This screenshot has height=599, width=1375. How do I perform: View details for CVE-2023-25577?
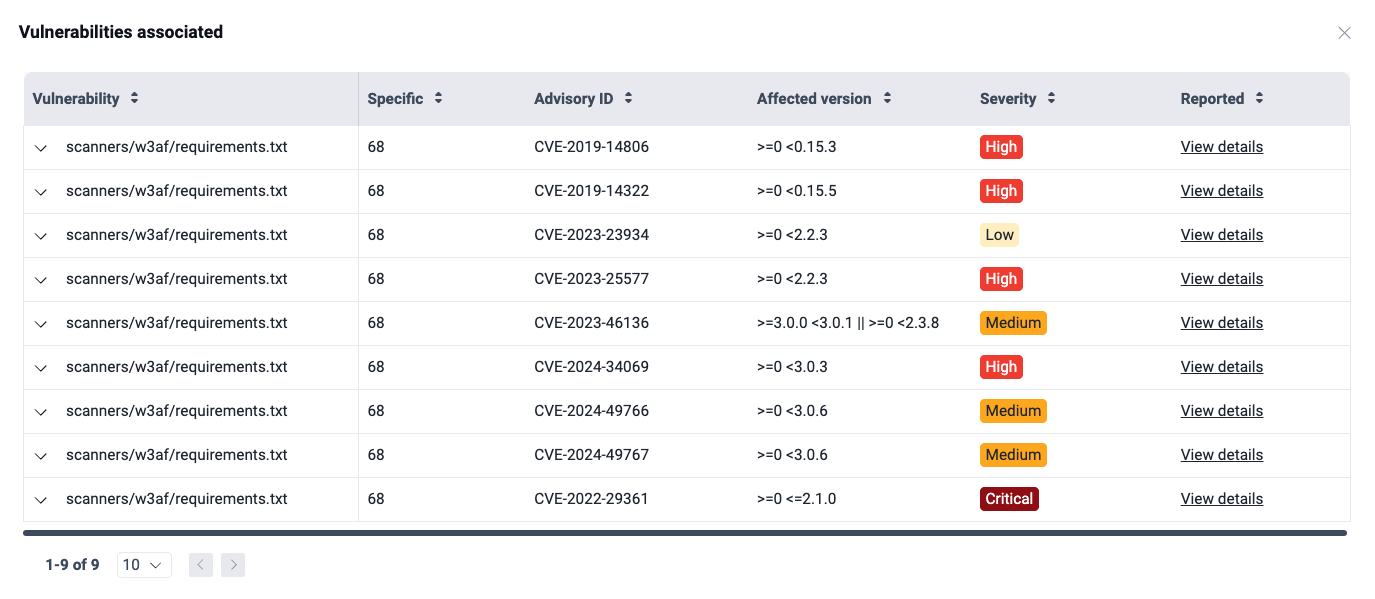tap(1221, 278)
